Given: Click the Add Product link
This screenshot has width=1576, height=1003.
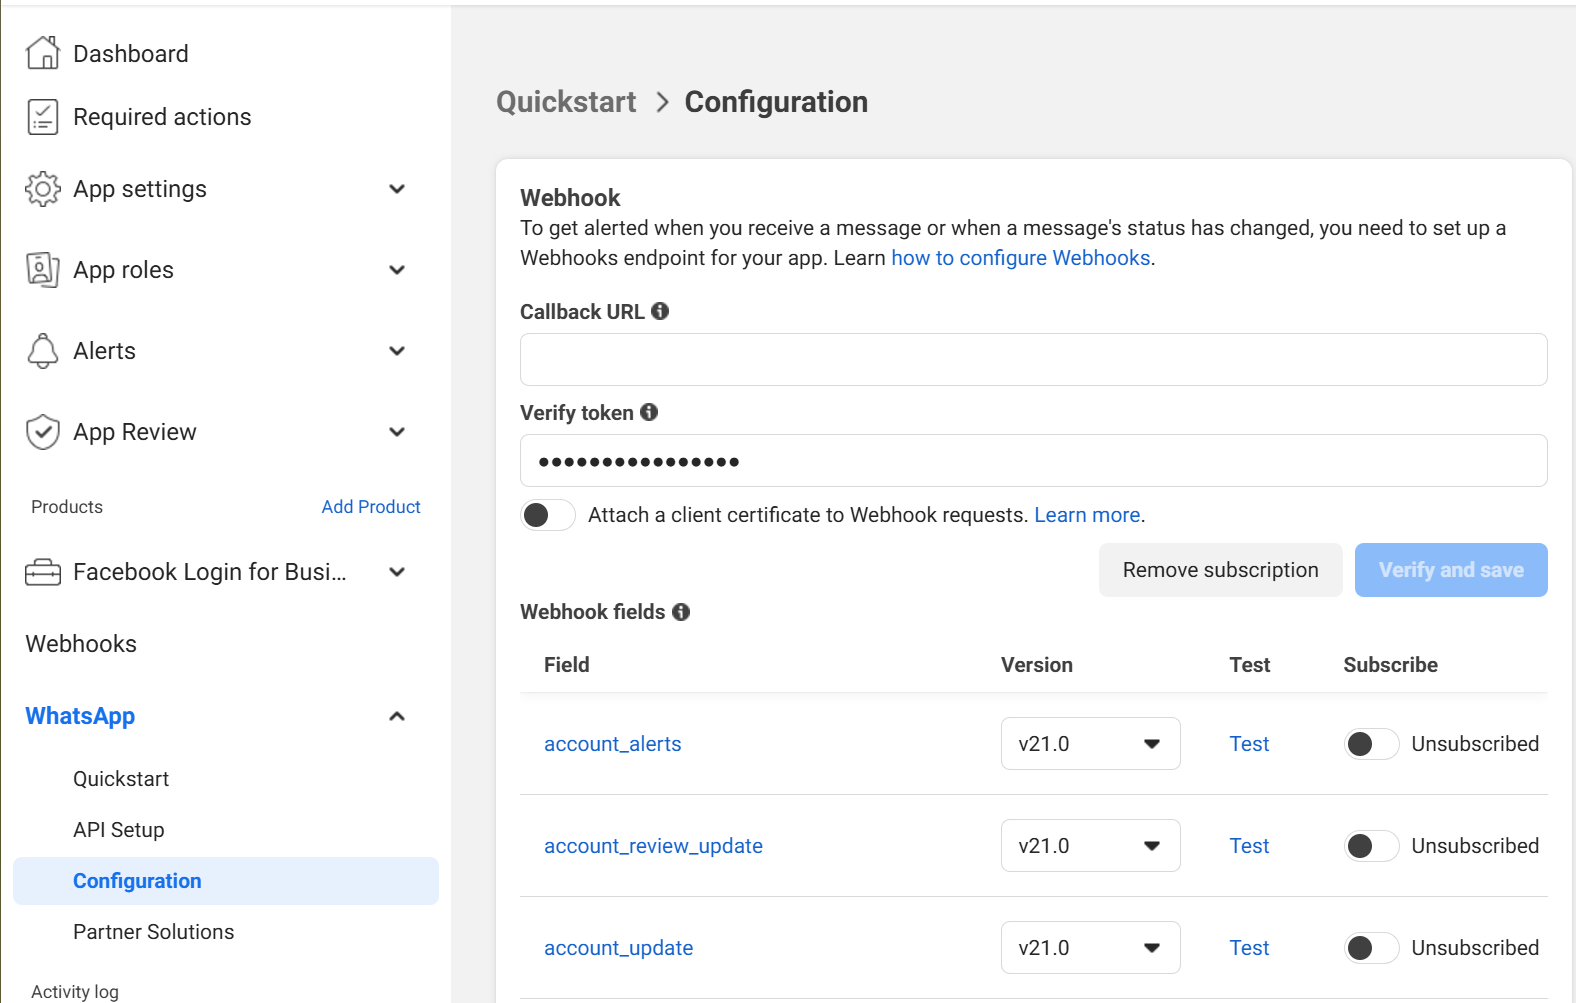Looking at the screenshot, I should (371, 507).
